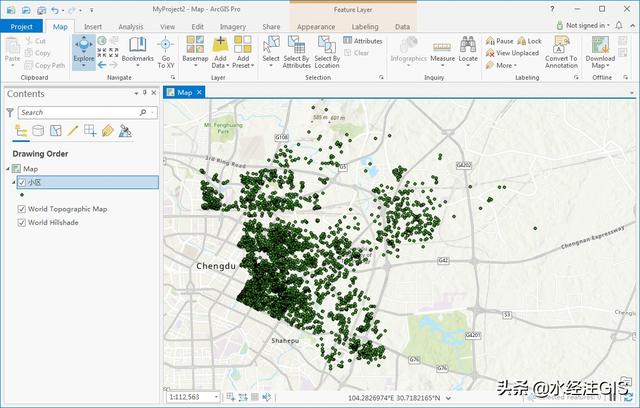Open the Contents pane options menu
The width and height of the screenshot is (640, 408).
[136, 93]
